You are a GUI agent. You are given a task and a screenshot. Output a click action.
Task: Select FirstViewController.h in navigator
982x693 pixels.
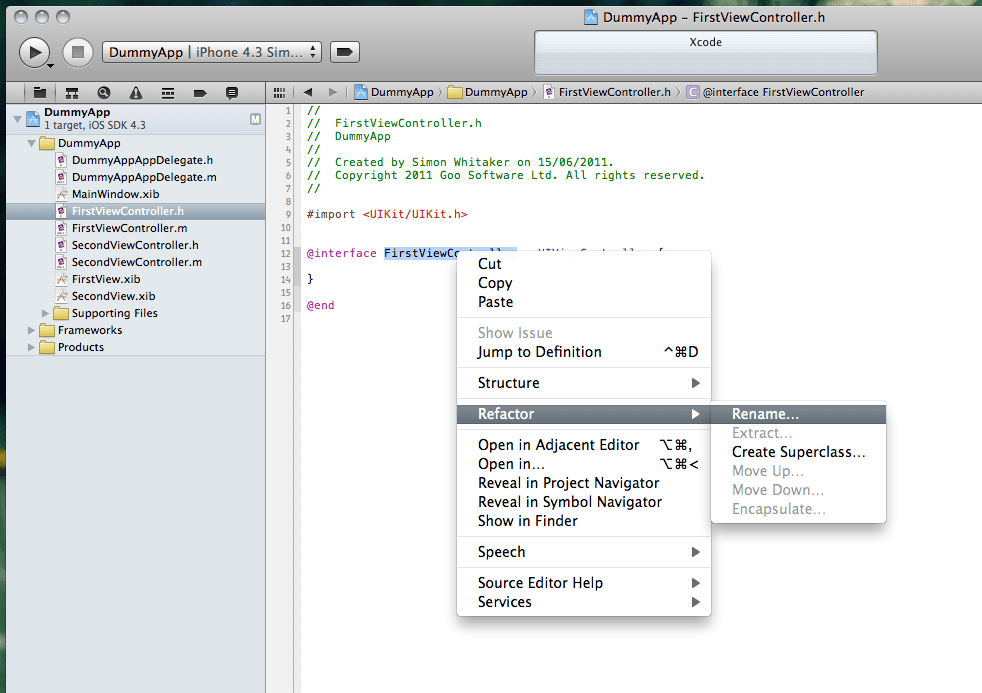(x=135, y=211)
